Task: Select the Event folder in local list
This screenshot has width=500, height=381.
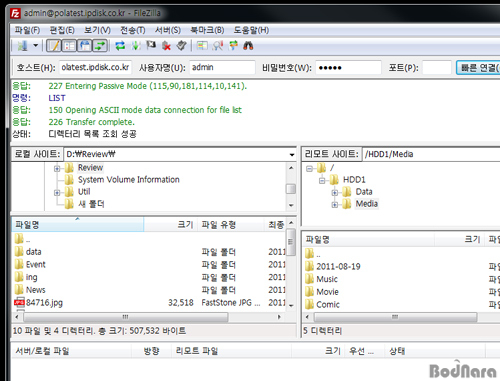Action: (x=36, y=265)
